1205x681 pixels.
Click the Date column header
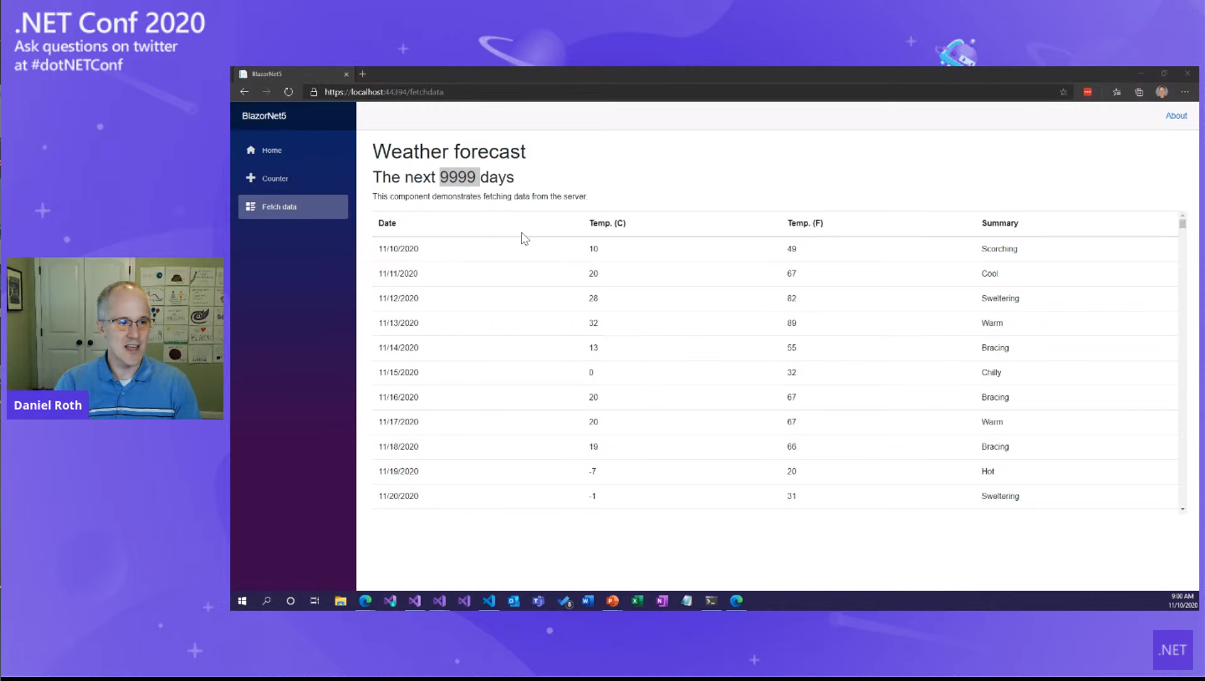pos(387,223)
